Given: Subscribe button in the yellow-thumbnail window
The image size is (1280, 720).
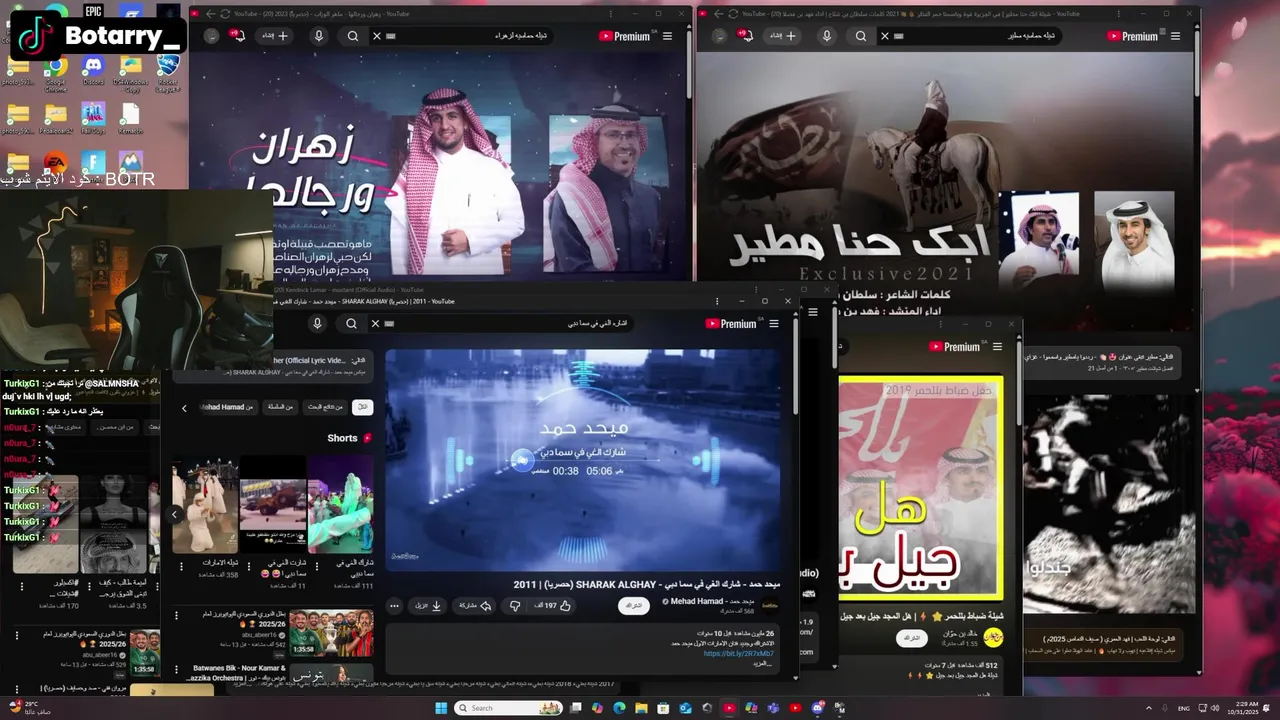Looking at the screenshot, I should pyautogui.click(x=911, y=638).
